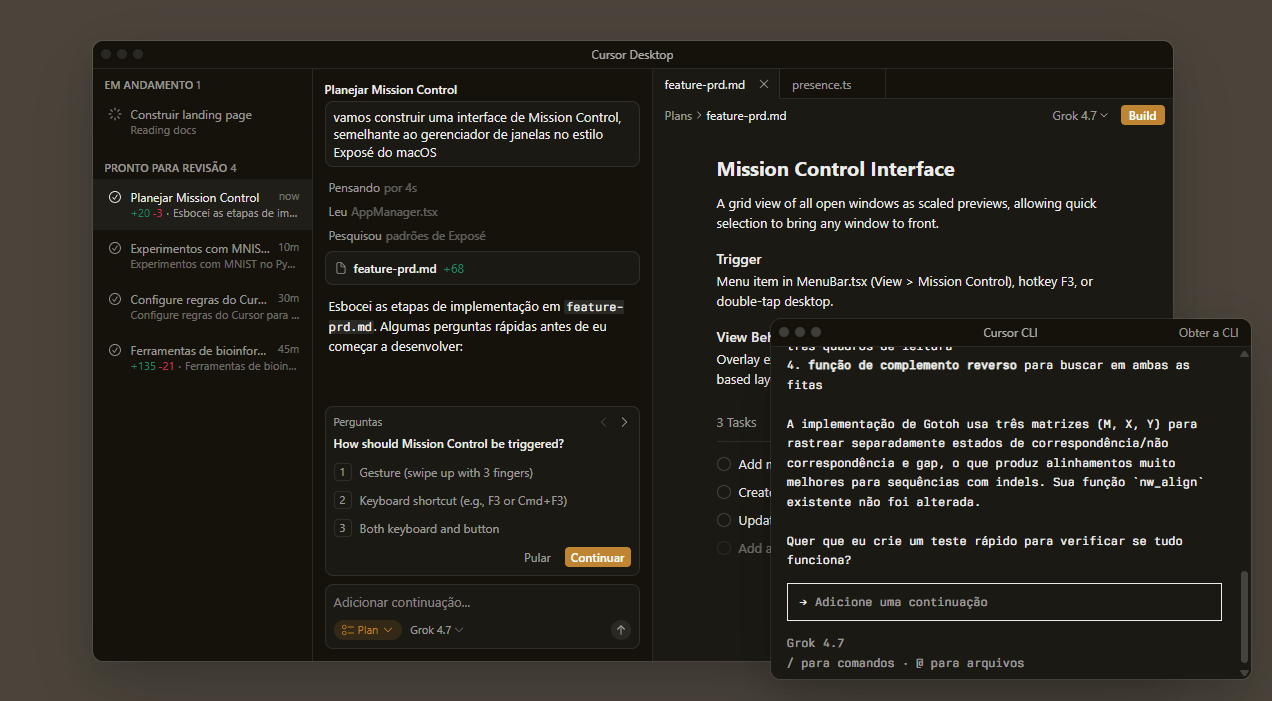Click feature-prd.md in the breadcrumb
Screen dimensions: 1272x701
coord(746,116)
